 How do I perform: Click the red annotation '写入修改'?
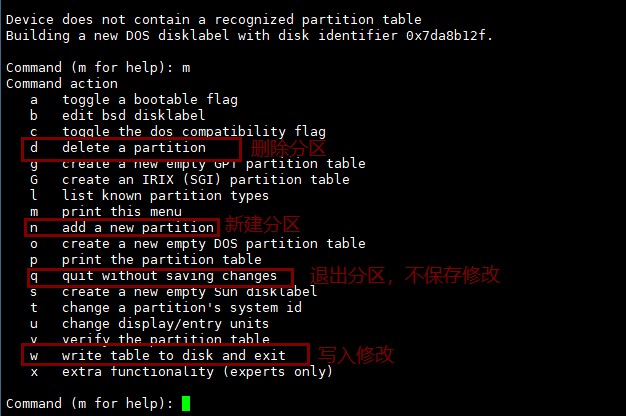pyautogui.click(x=355, y=355)
